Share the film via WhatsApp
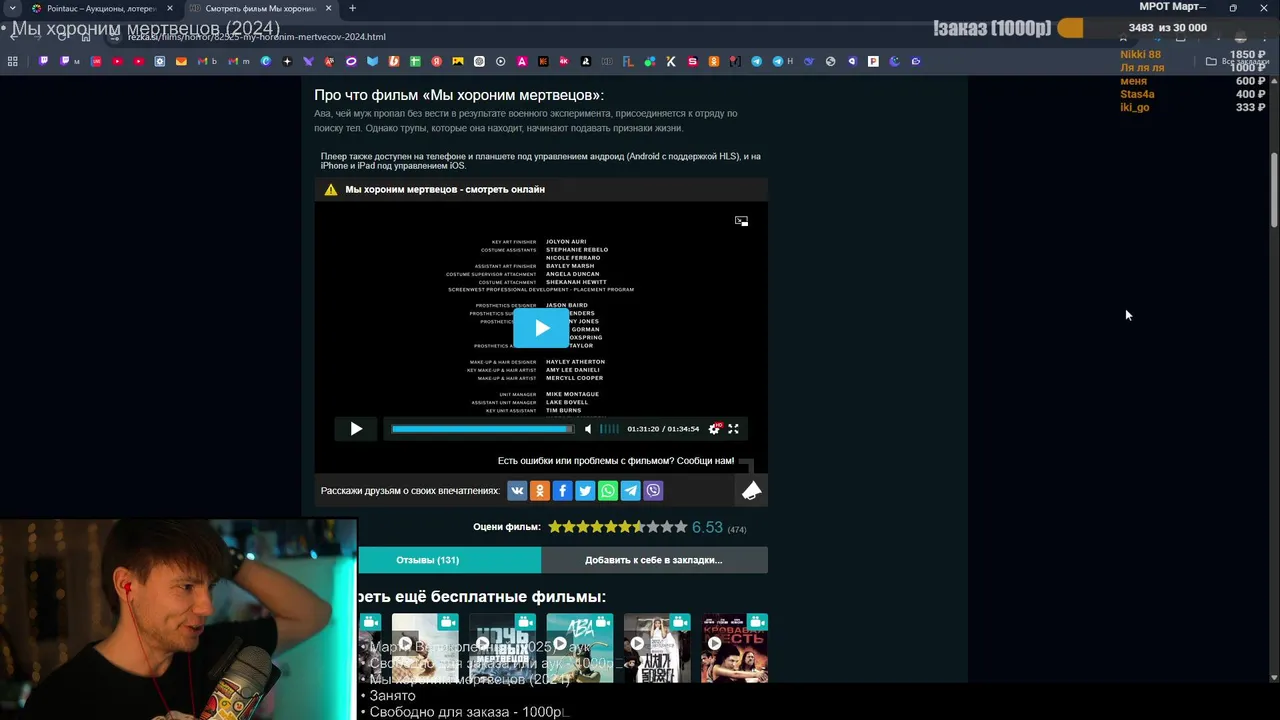The image size is (1280, 720). [608, 490]
